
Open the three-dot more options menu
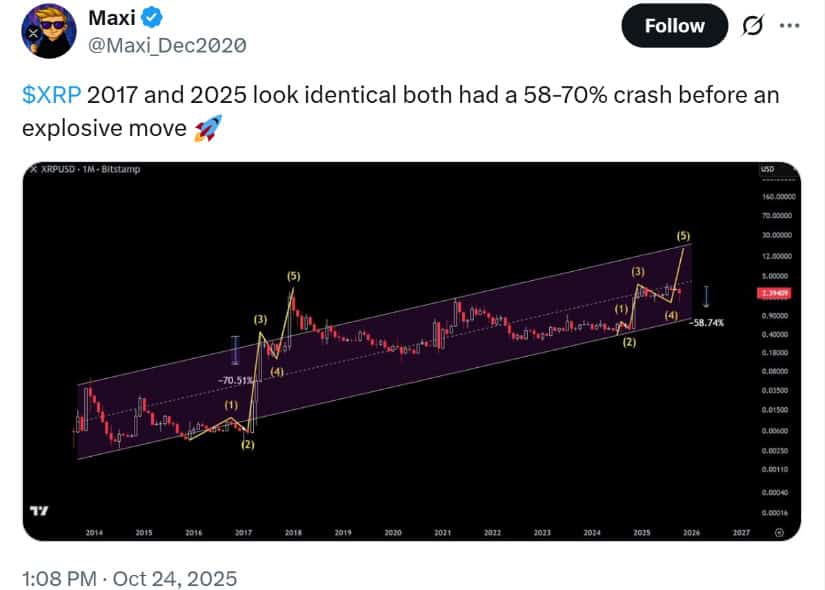coord(790,26)
